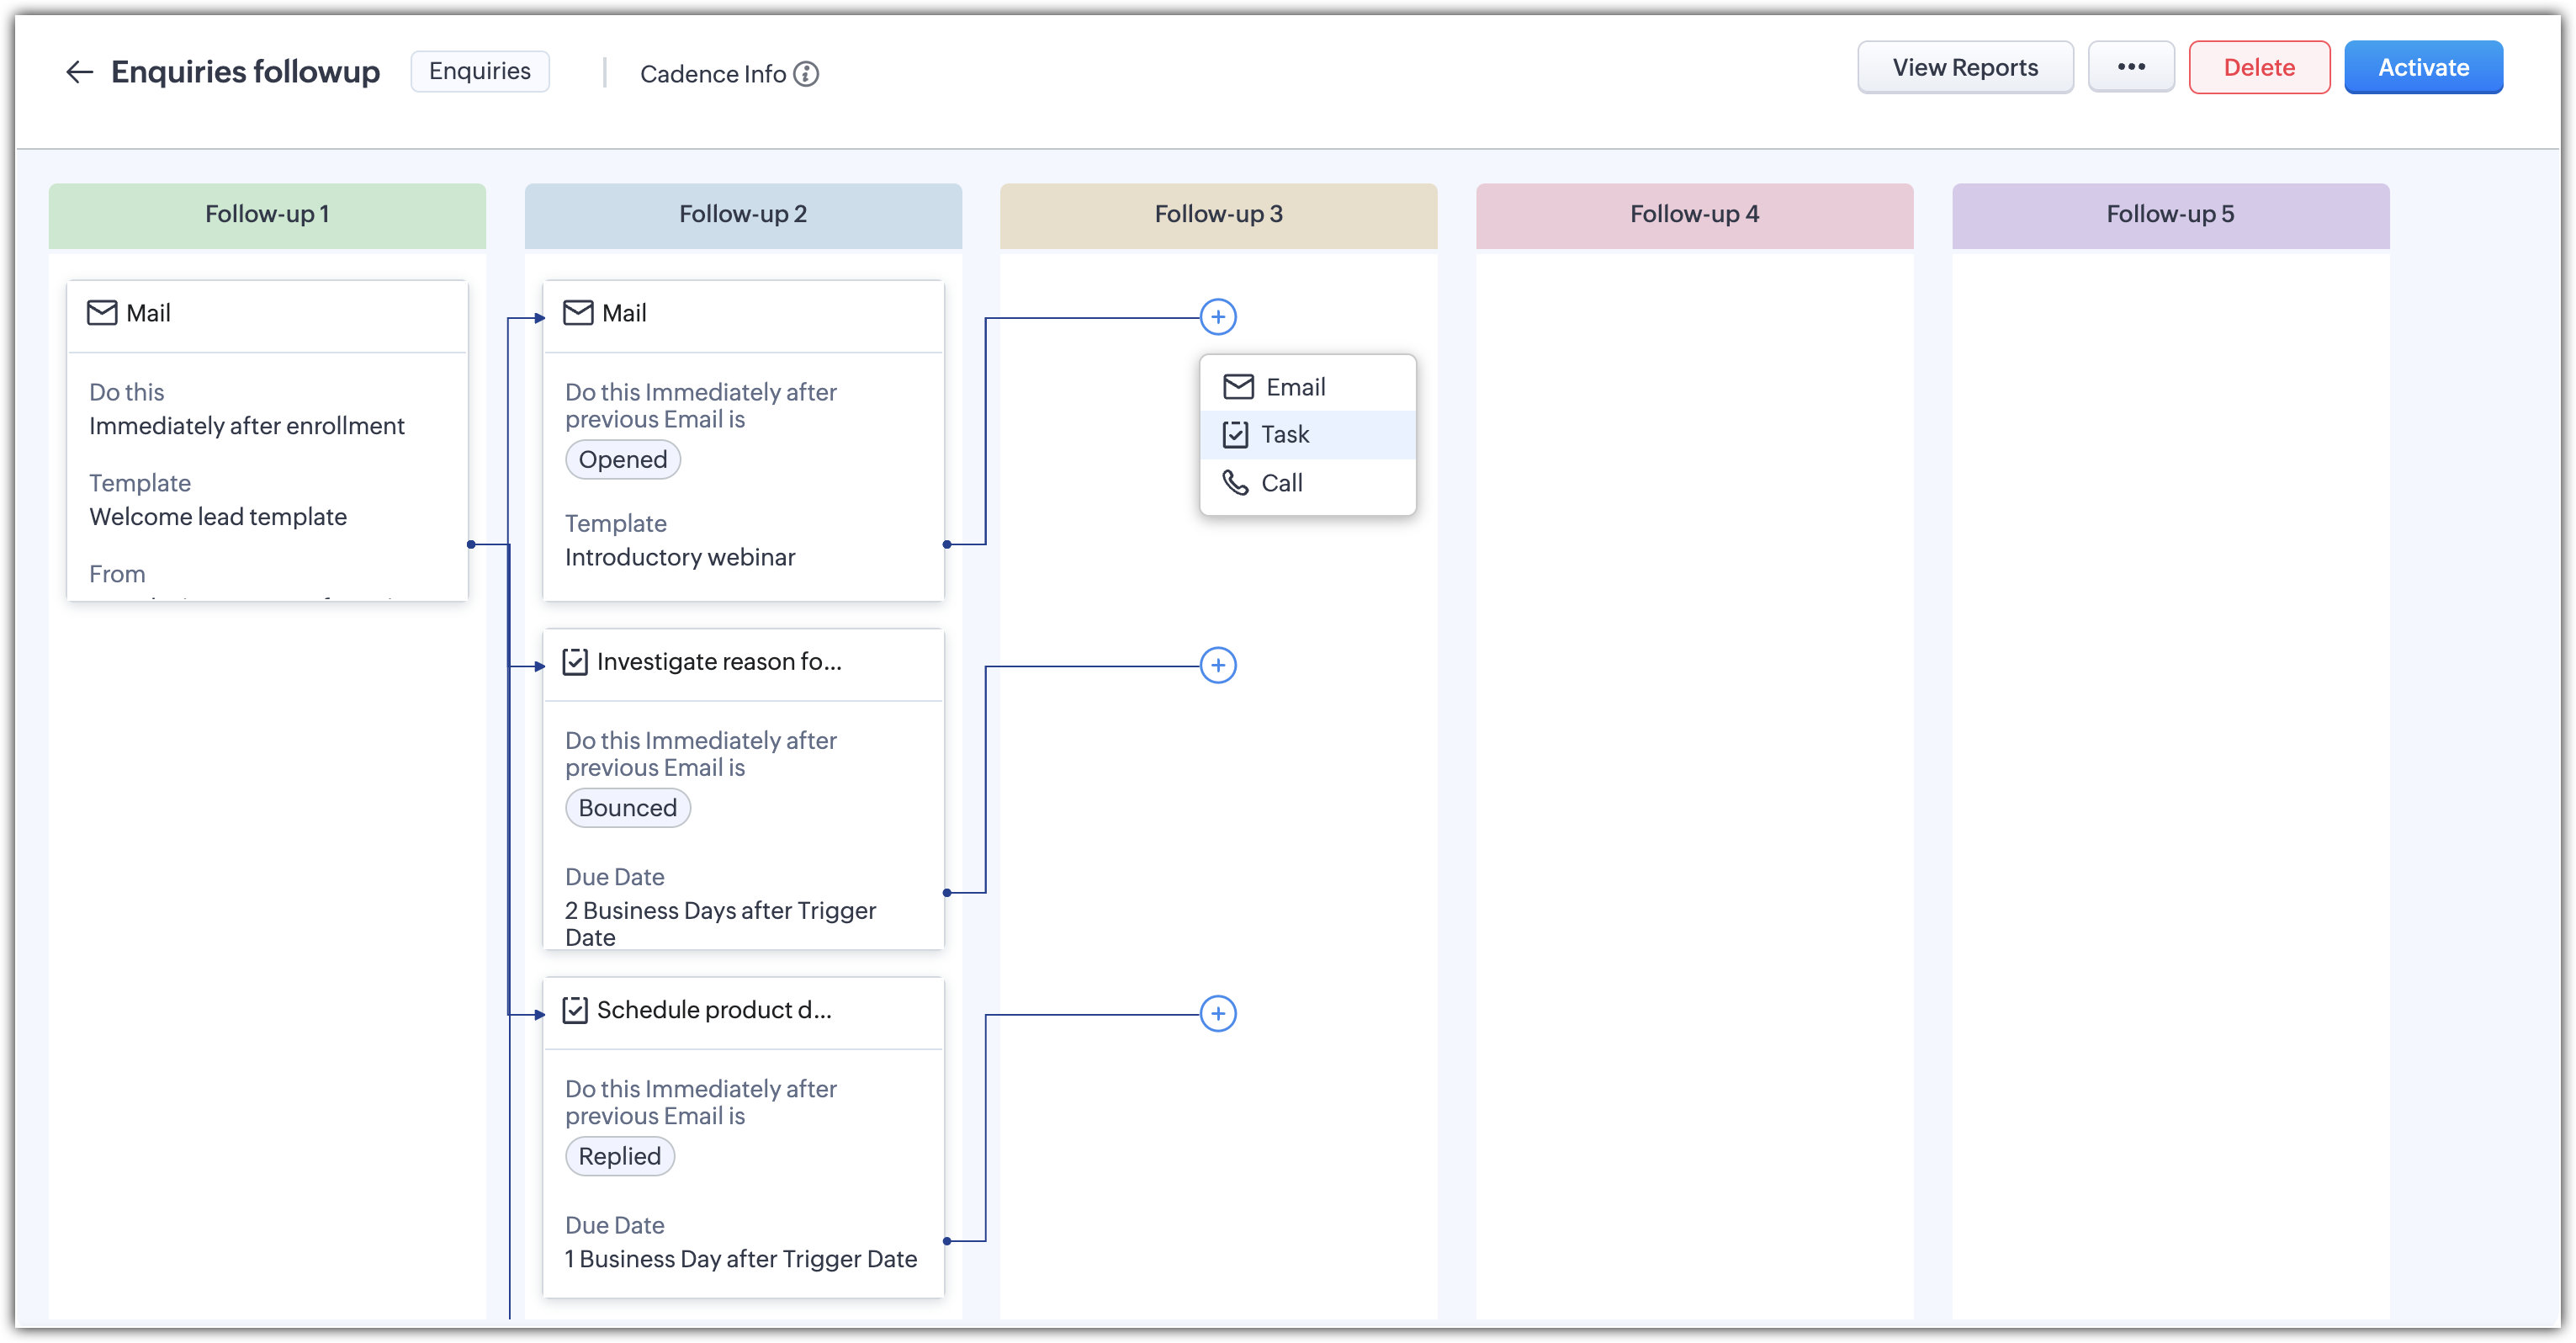Open the three-dot more options menu

pos(2131,67)
